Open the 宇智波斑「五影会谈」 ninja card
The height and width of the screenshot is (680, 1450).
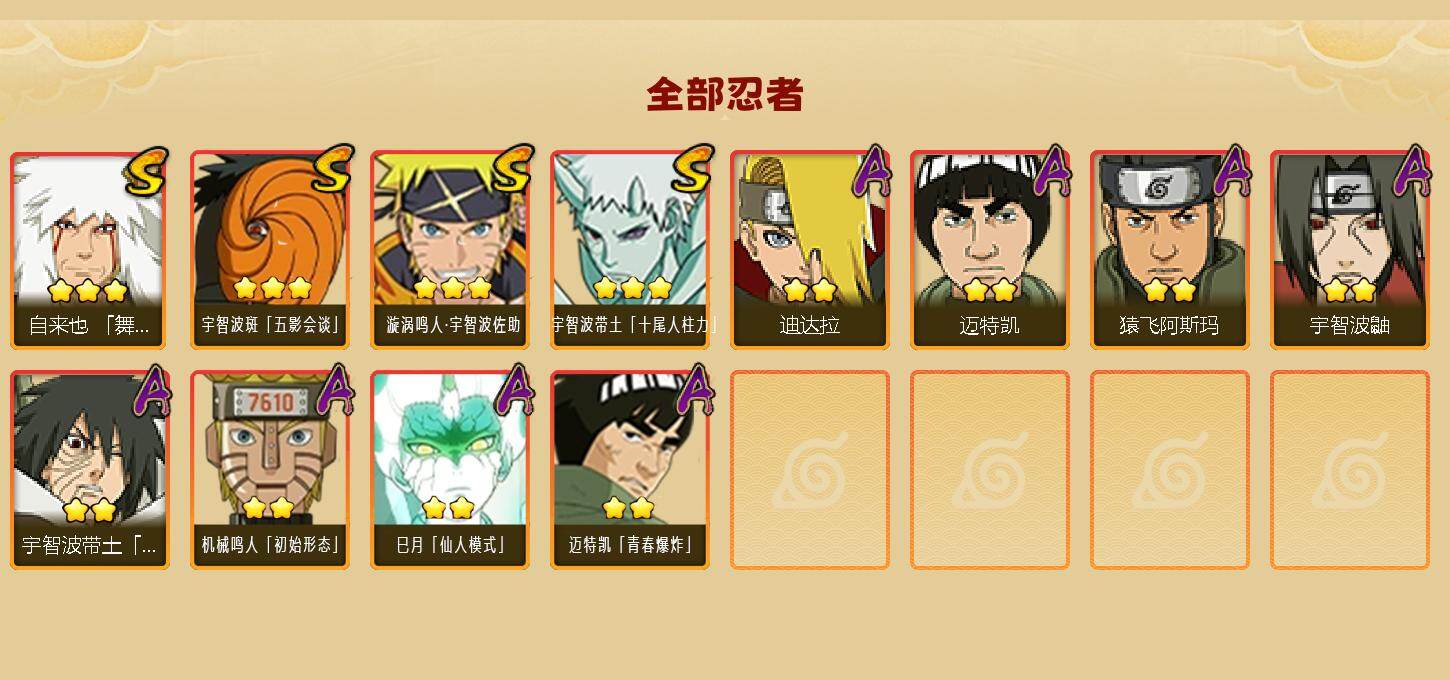pyautogui.click(x=270, y=250)
